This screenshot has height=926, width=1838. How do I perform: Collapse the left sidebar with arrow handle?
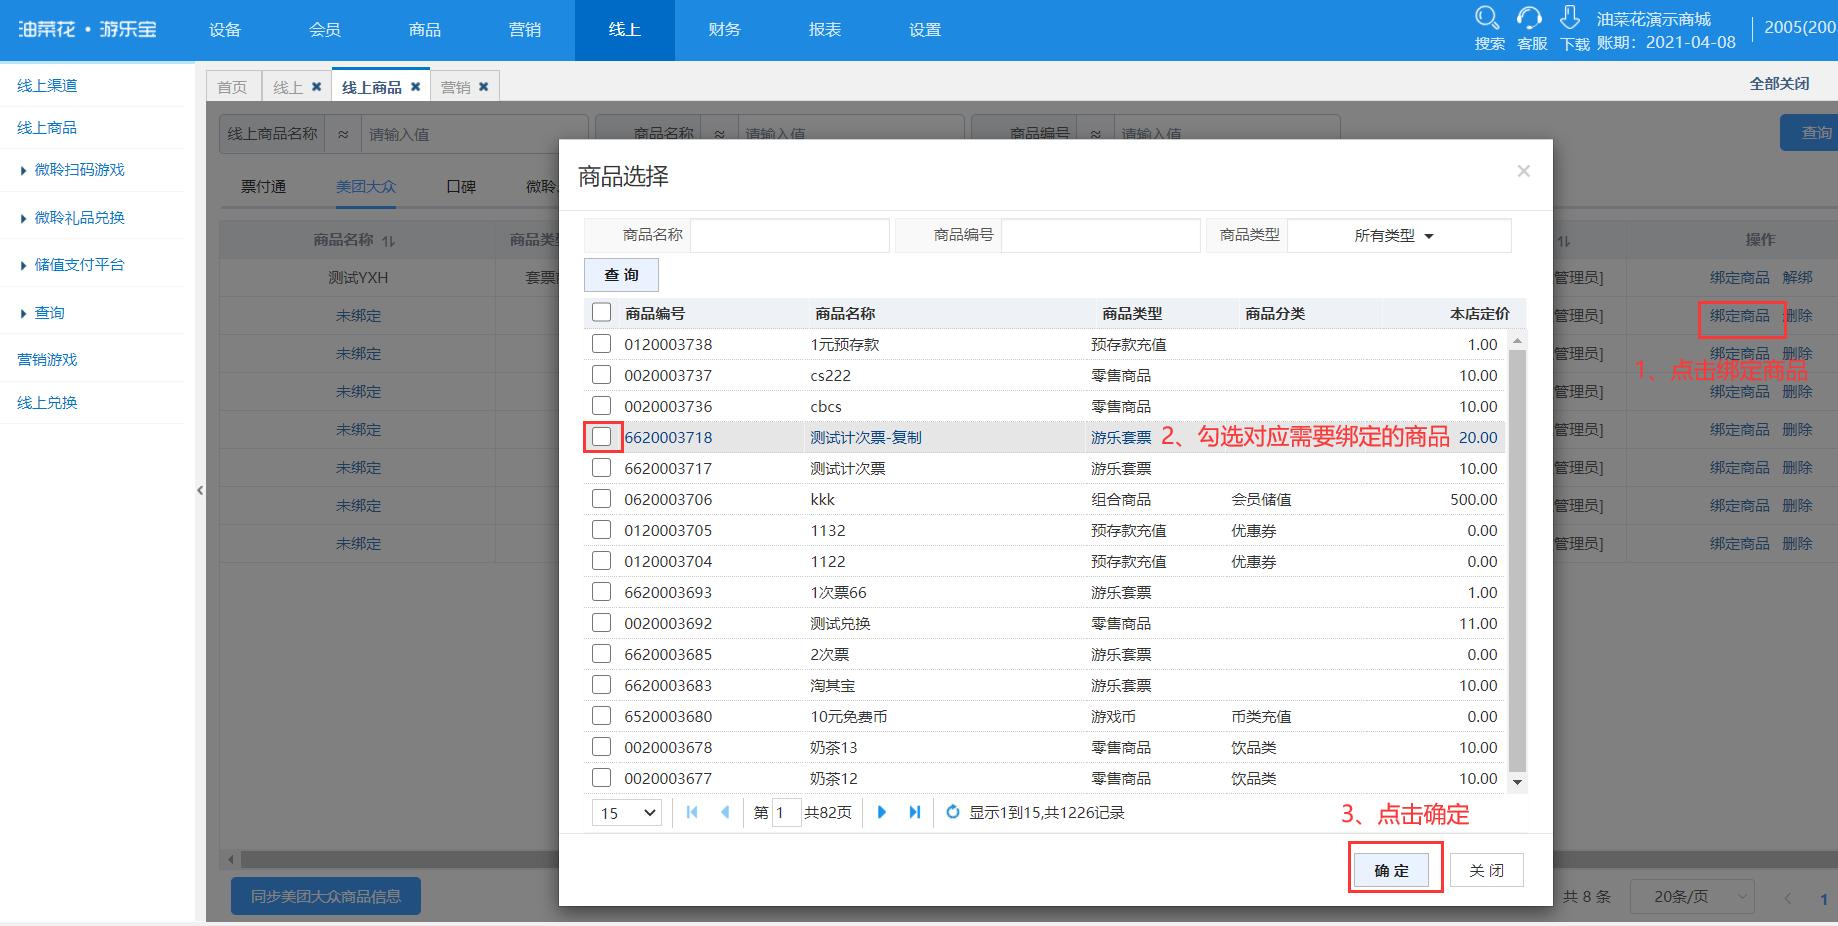pyautogui.click(x=200, y=490)
